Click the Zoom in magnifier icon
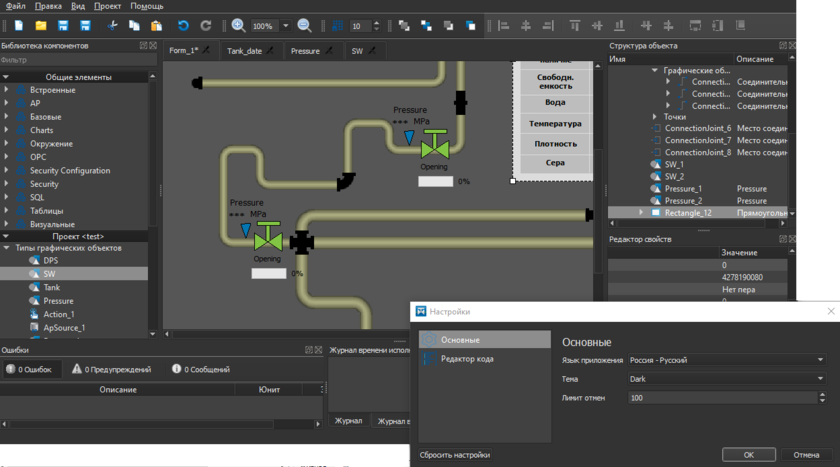Image resolution: width=840 pixels, height=467 pixels. 238,25
